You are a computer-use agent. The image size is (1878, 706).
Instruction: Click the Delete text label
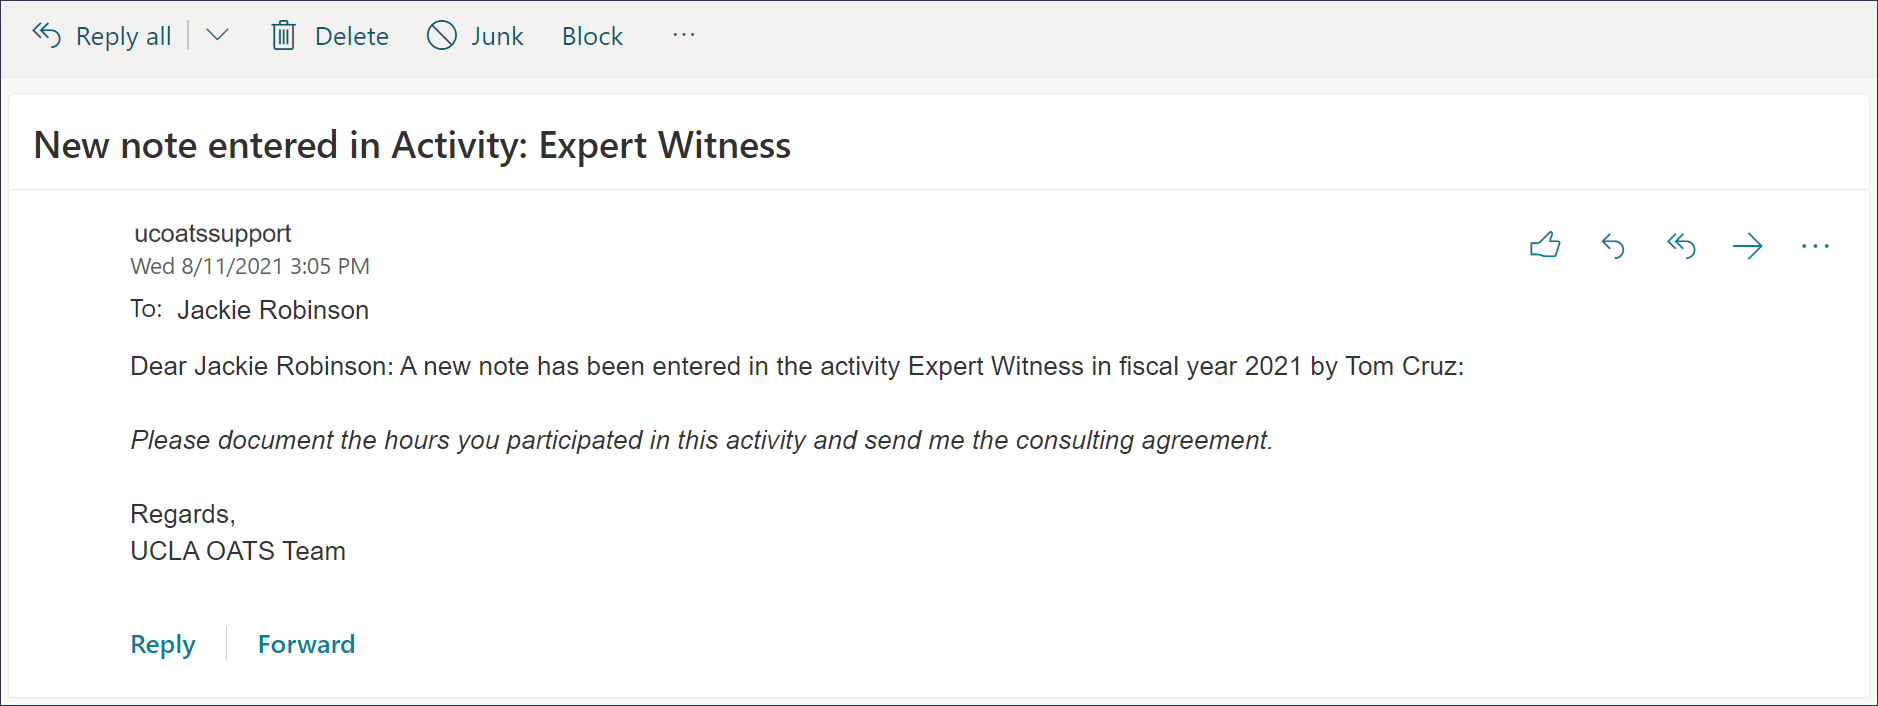coord(351,36)
